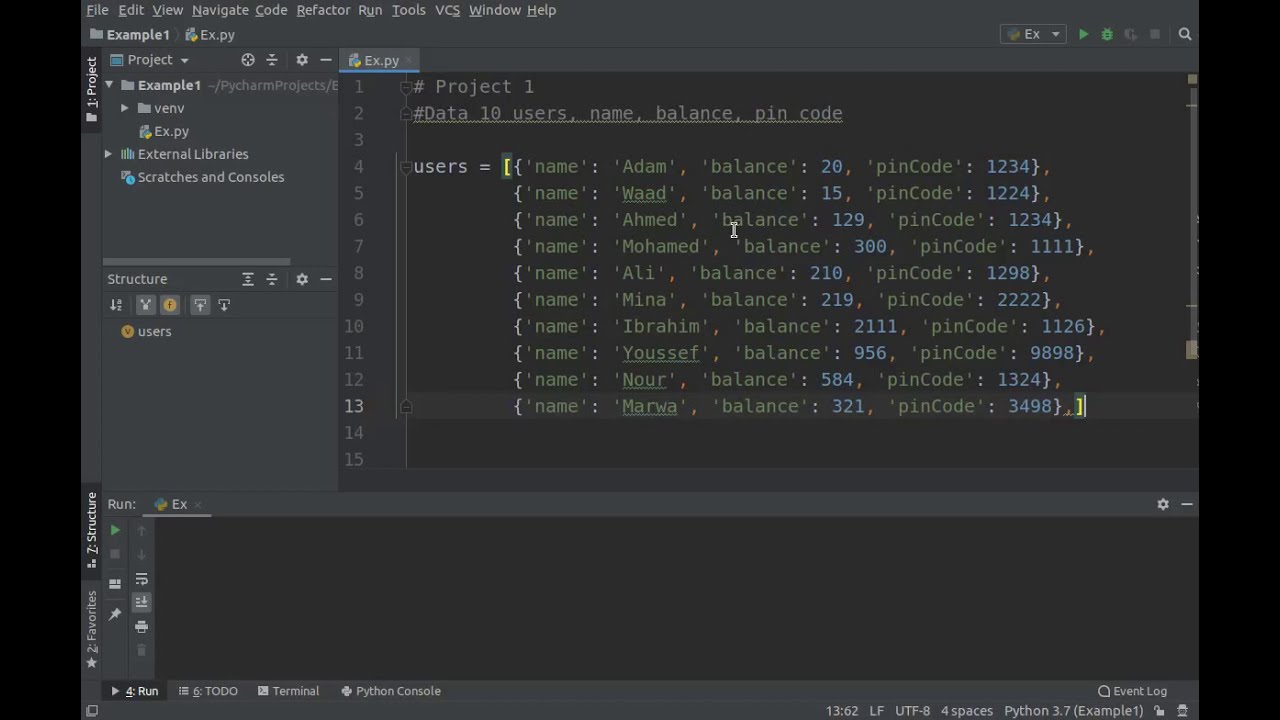Pin the Run tab with pin icon
The image size is (1280, 720).
pyautogui.click(x=115, y=614)
